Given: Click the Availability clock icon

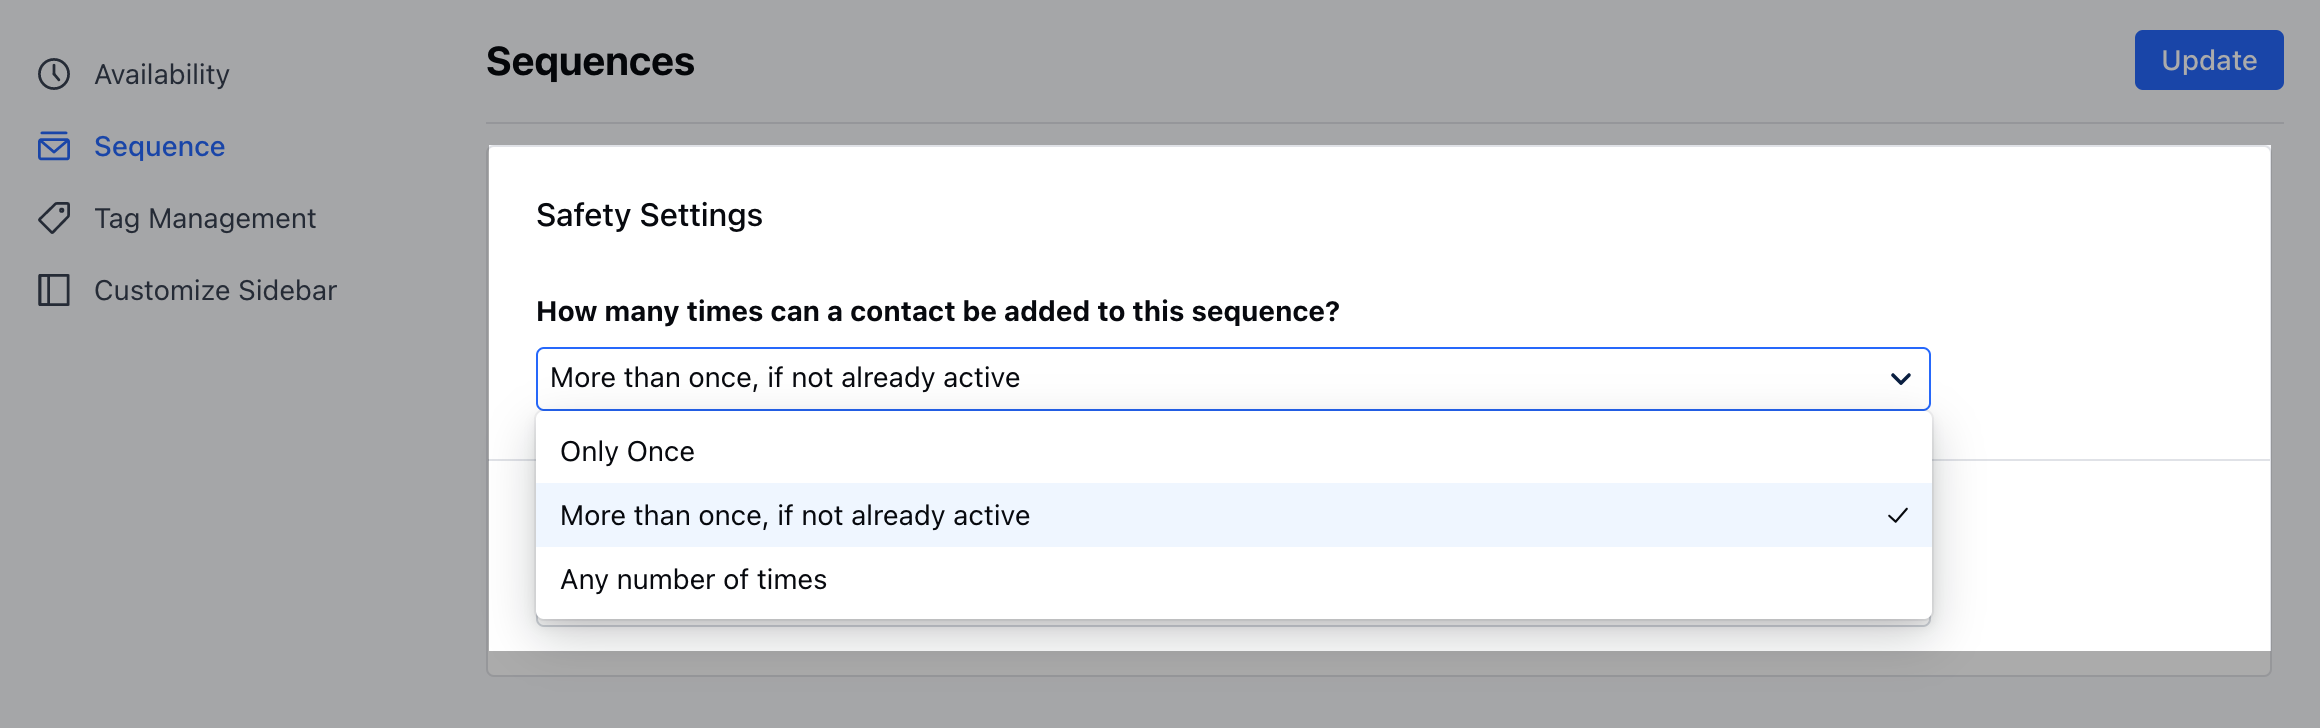Looking at the screenshot, I should click(54, 74).
